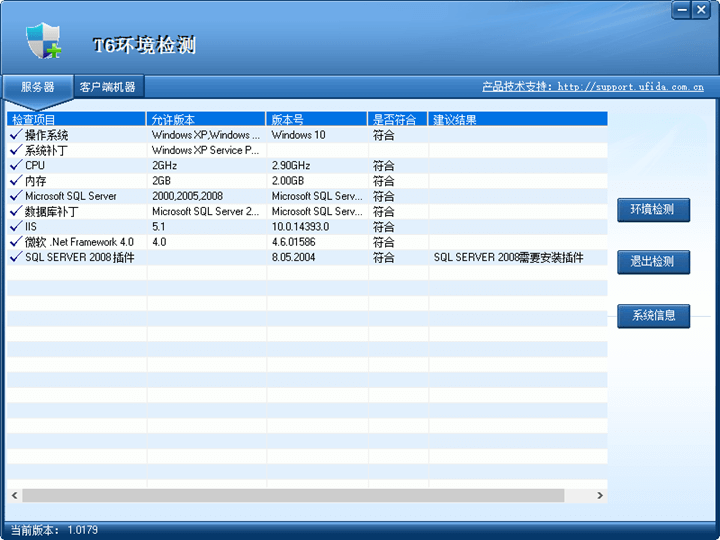Screen dimensions: 720x540
Task: Click the 2GB allowed version cell
Action: coord(162,181)
